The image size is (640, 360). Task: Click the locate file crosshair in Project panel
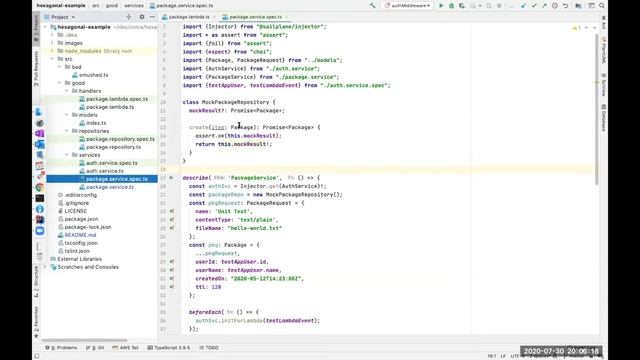pos(129,17)
